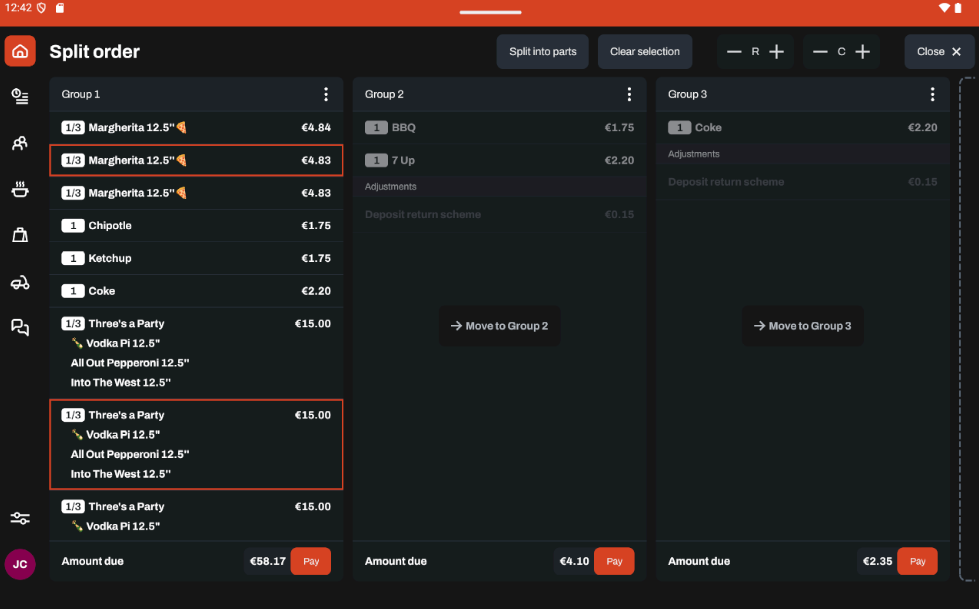This screenshot has height=609, width=979.
Task: Open the Group 2 three-dot menu
Action: pyautogui.click(x=629, y=94)
